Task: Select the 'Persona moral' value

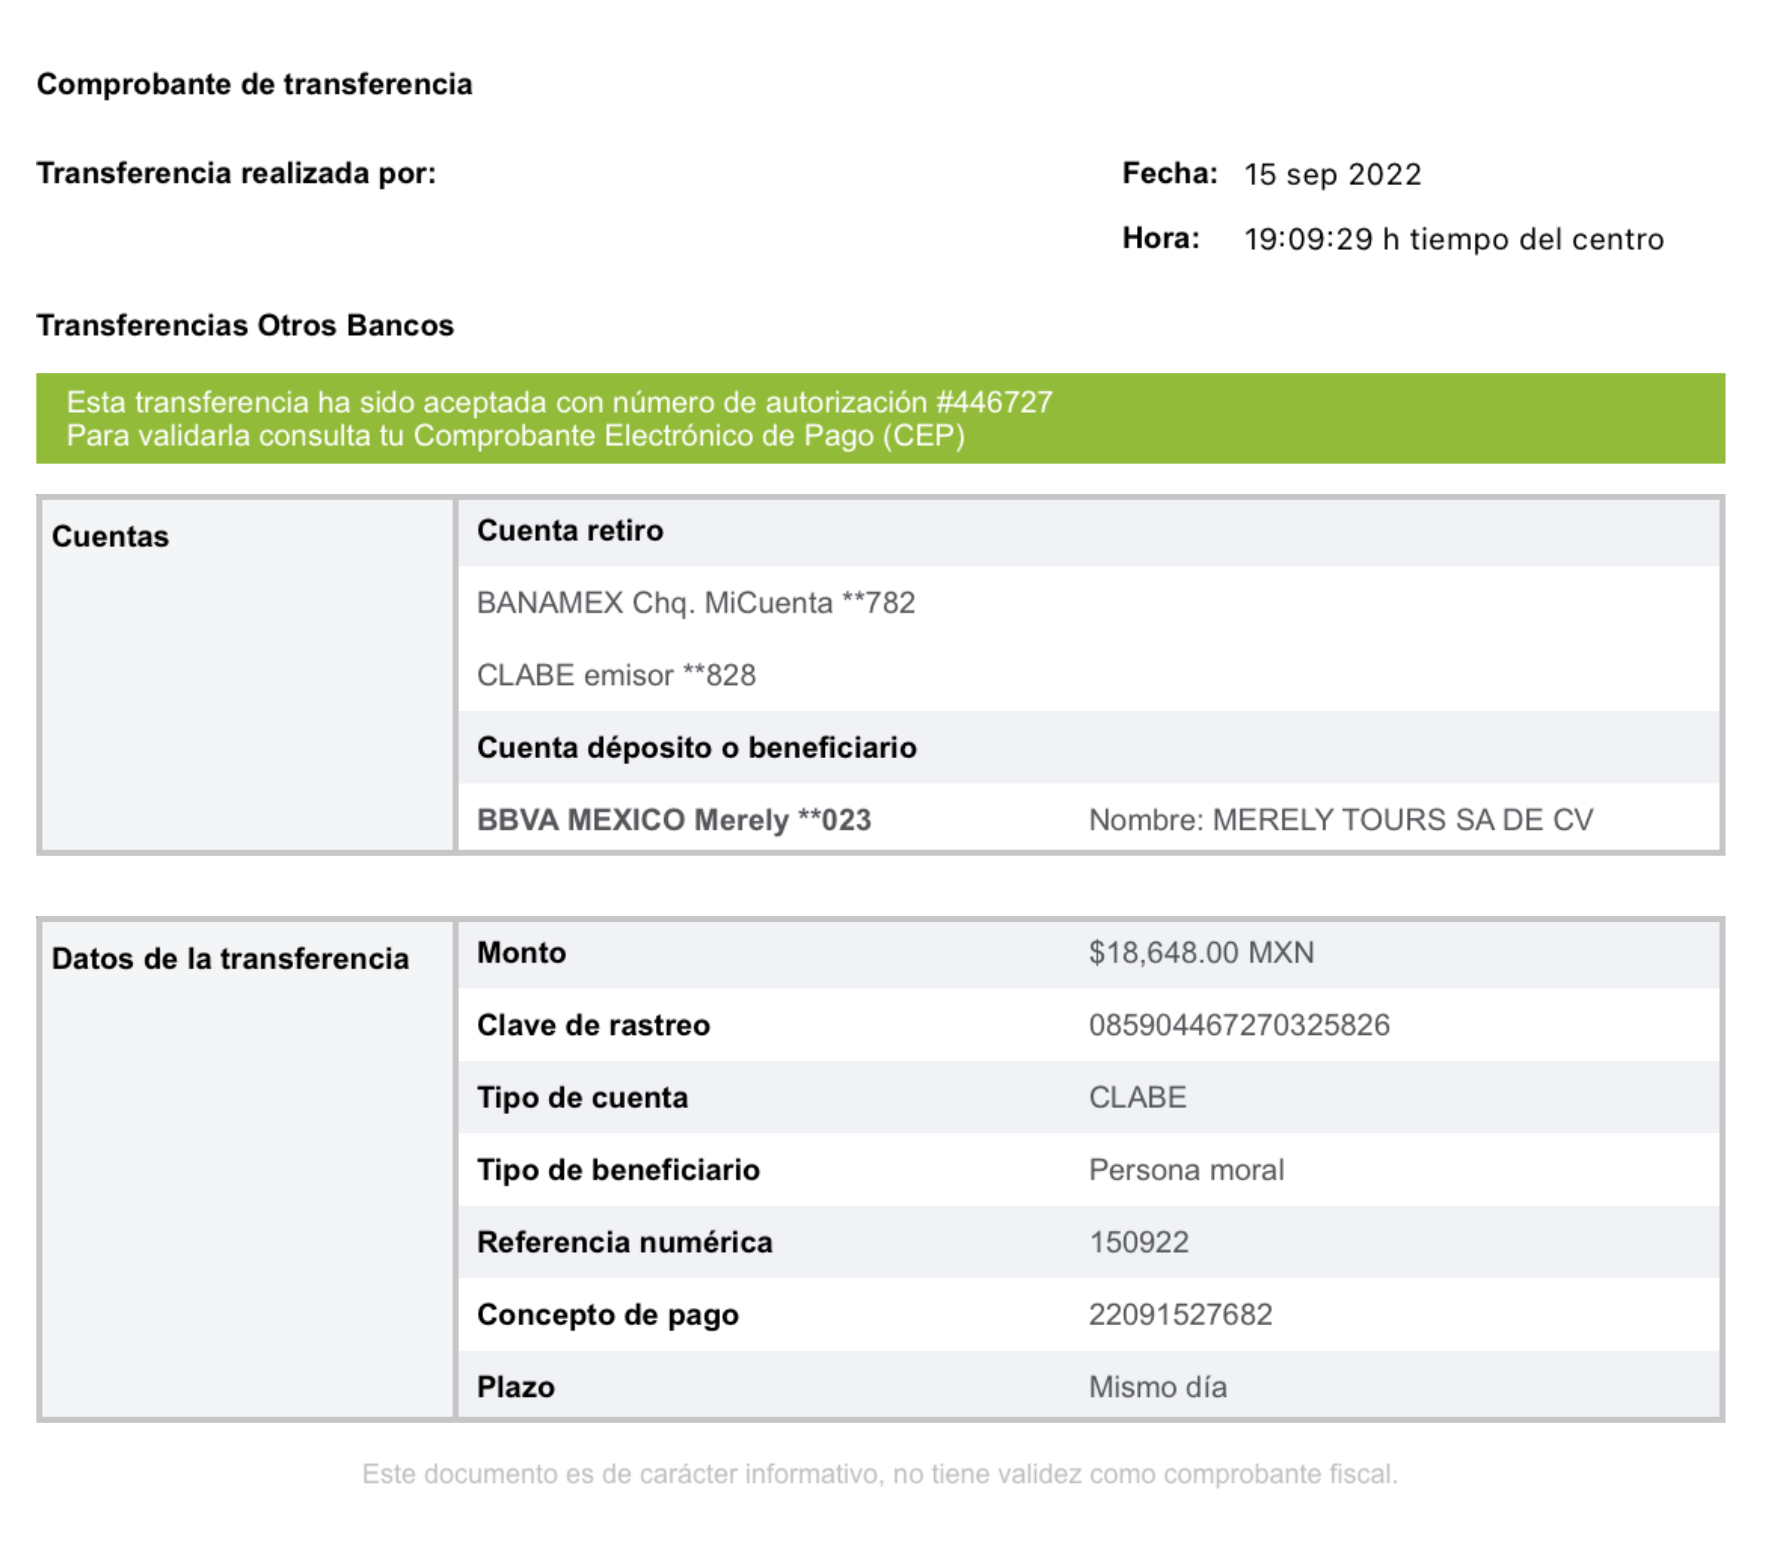Action: (1186, 1170)
